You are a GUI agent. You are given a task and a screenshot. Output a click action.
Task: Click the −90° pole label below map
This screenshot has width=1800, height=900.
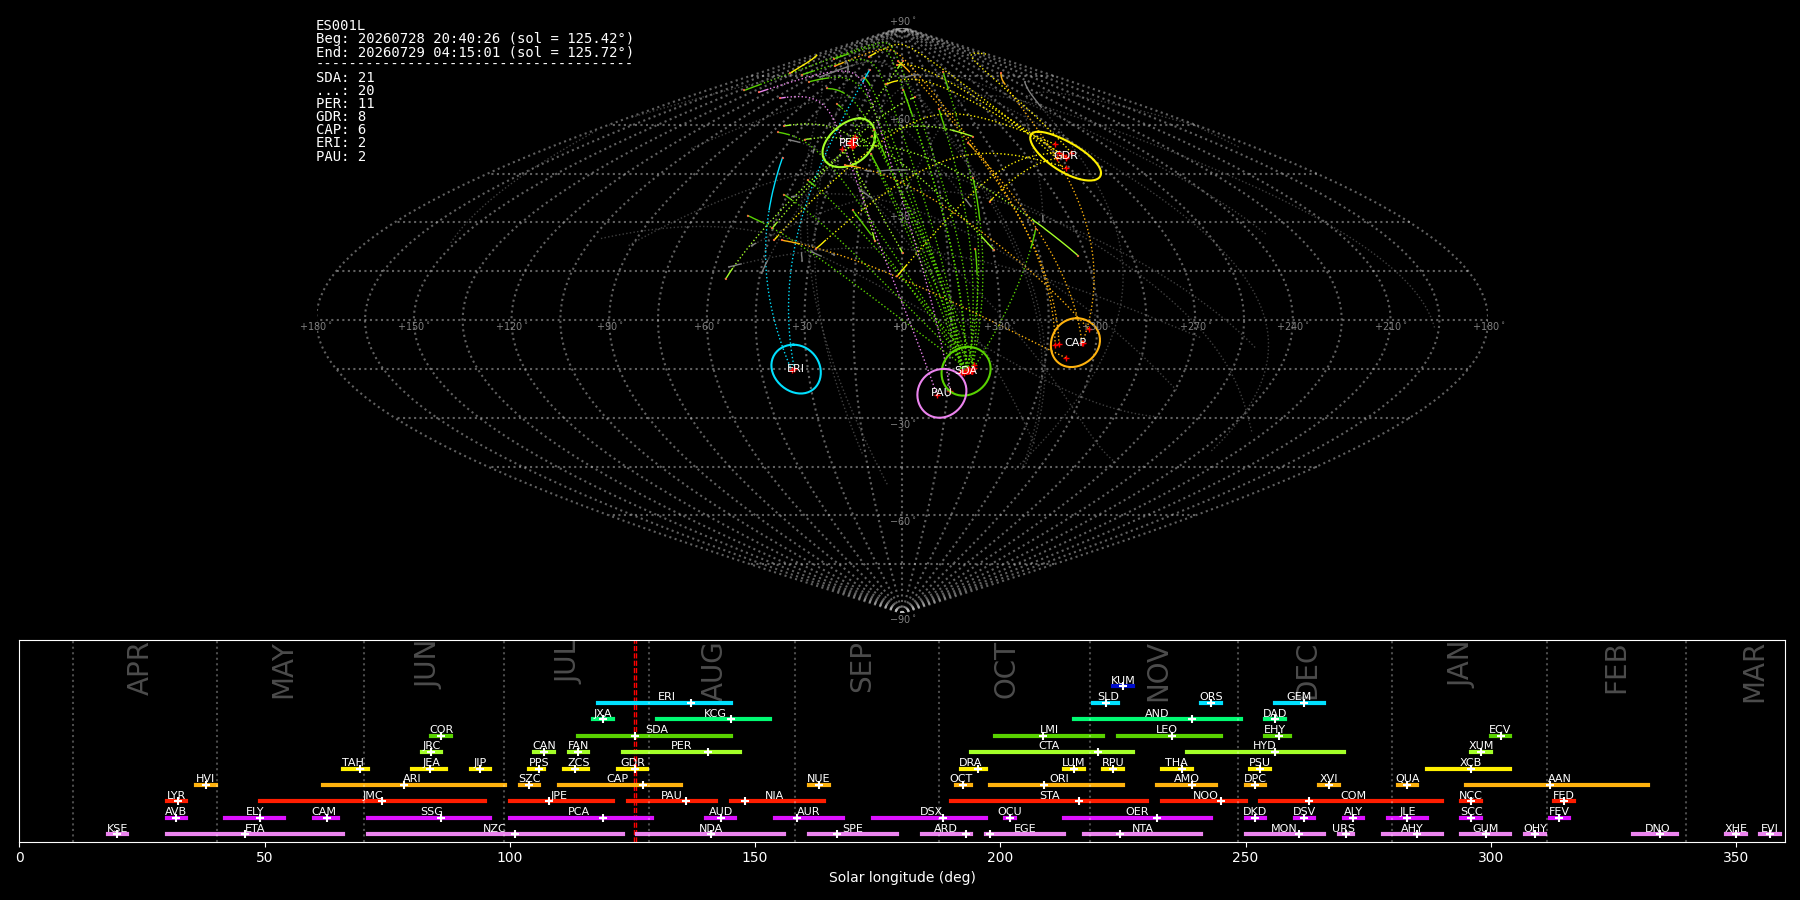click(x=902, y=619)
